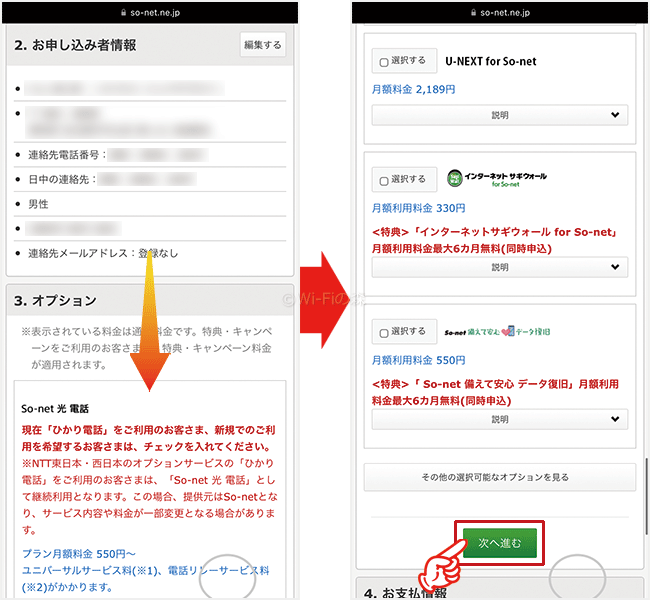Click the So-net 光 電話 heading
The height and width of the screenshot is (600, 650).
tap(55, 409)
